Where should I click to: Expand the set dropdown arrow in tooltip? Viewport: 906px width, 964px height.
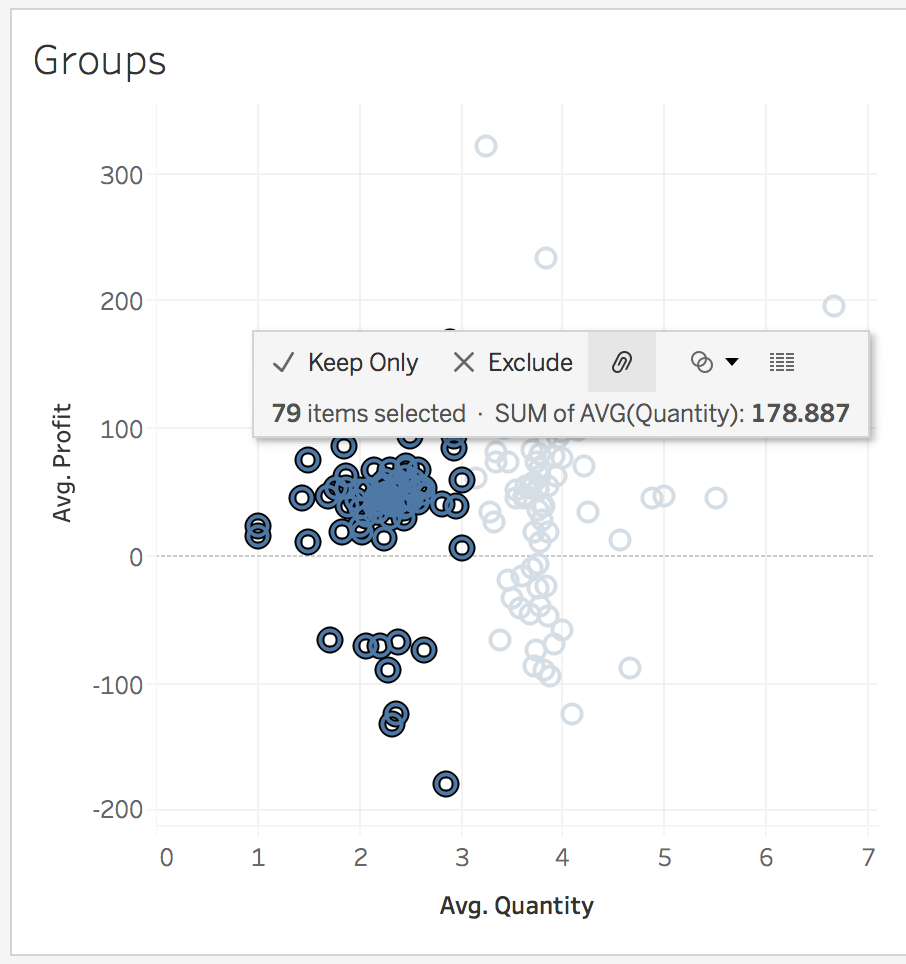click(x=732, y=362)
